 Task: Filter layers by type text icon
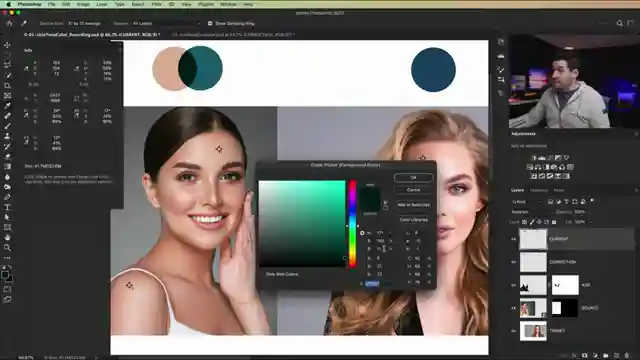tap(567, 202)
